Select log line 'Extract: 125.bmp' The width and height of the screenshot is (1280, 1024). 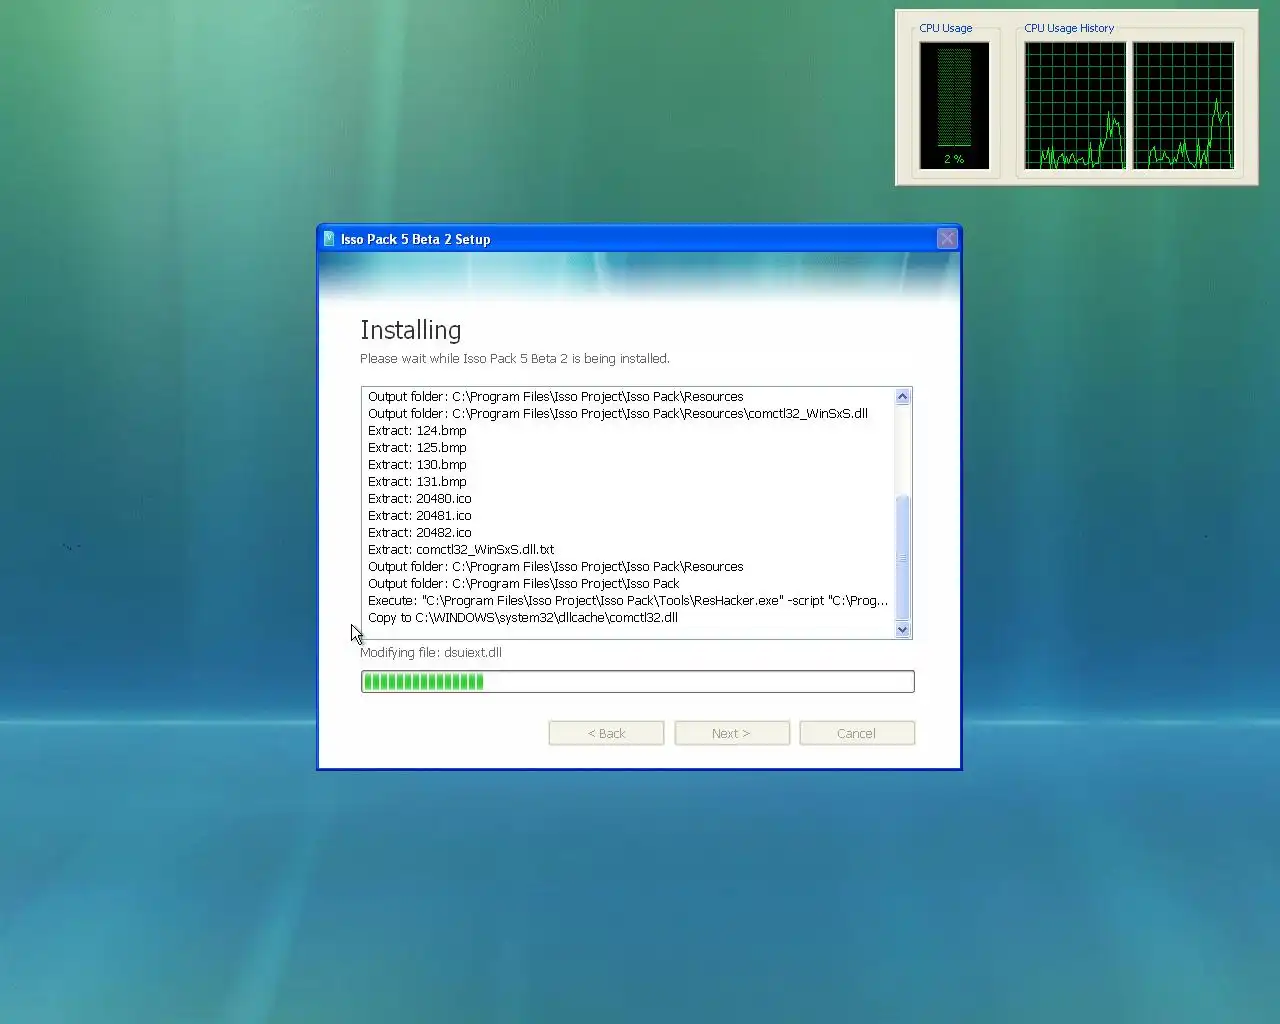click(417, 448)
